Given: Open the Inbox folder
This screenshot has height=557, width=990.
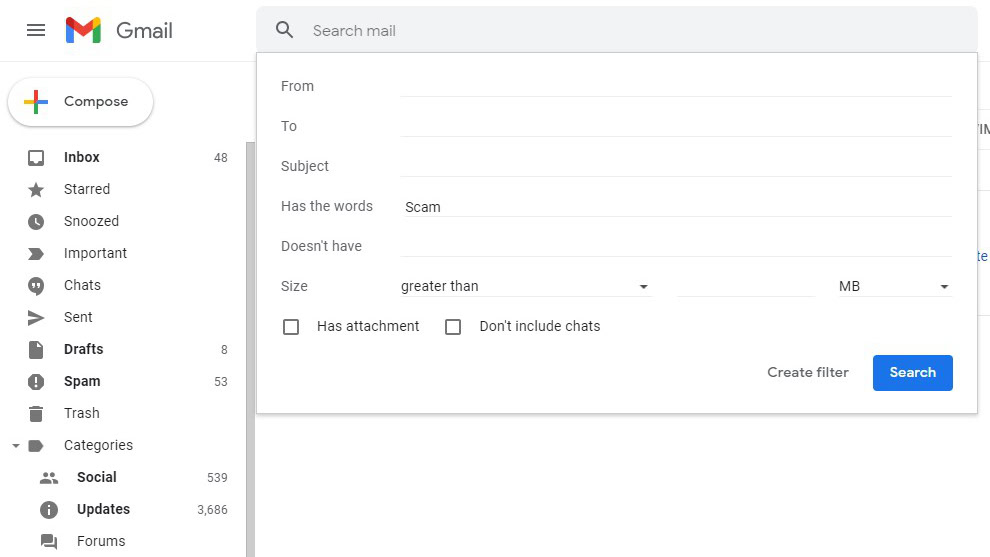Looking at the screenshot, I should click(x=82, y=157).
